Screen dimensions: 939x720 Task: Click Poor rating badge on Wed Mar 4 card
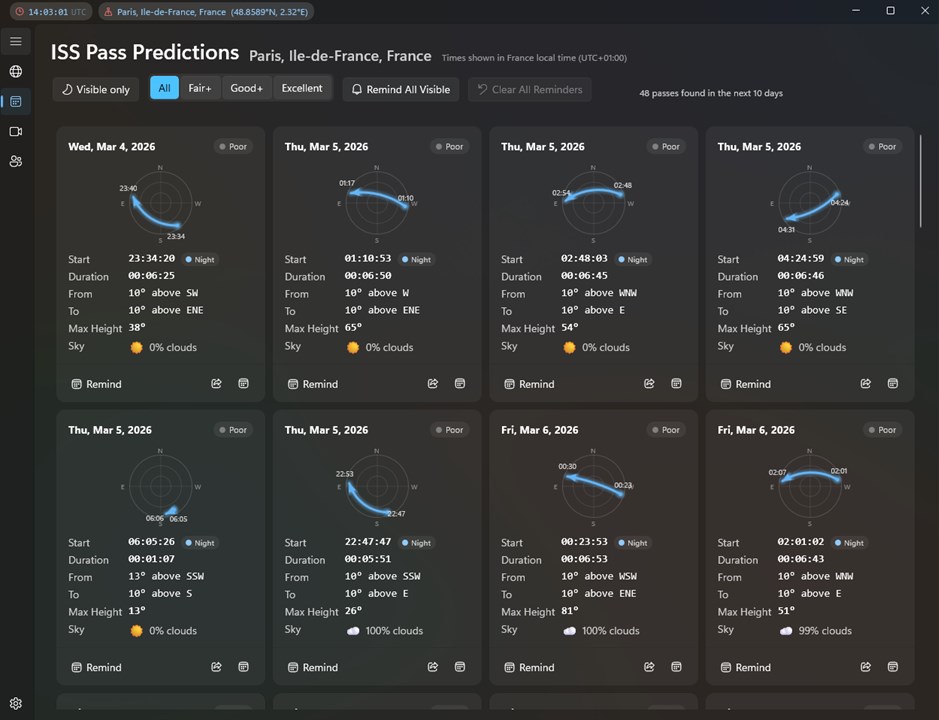tap(233, 147)
